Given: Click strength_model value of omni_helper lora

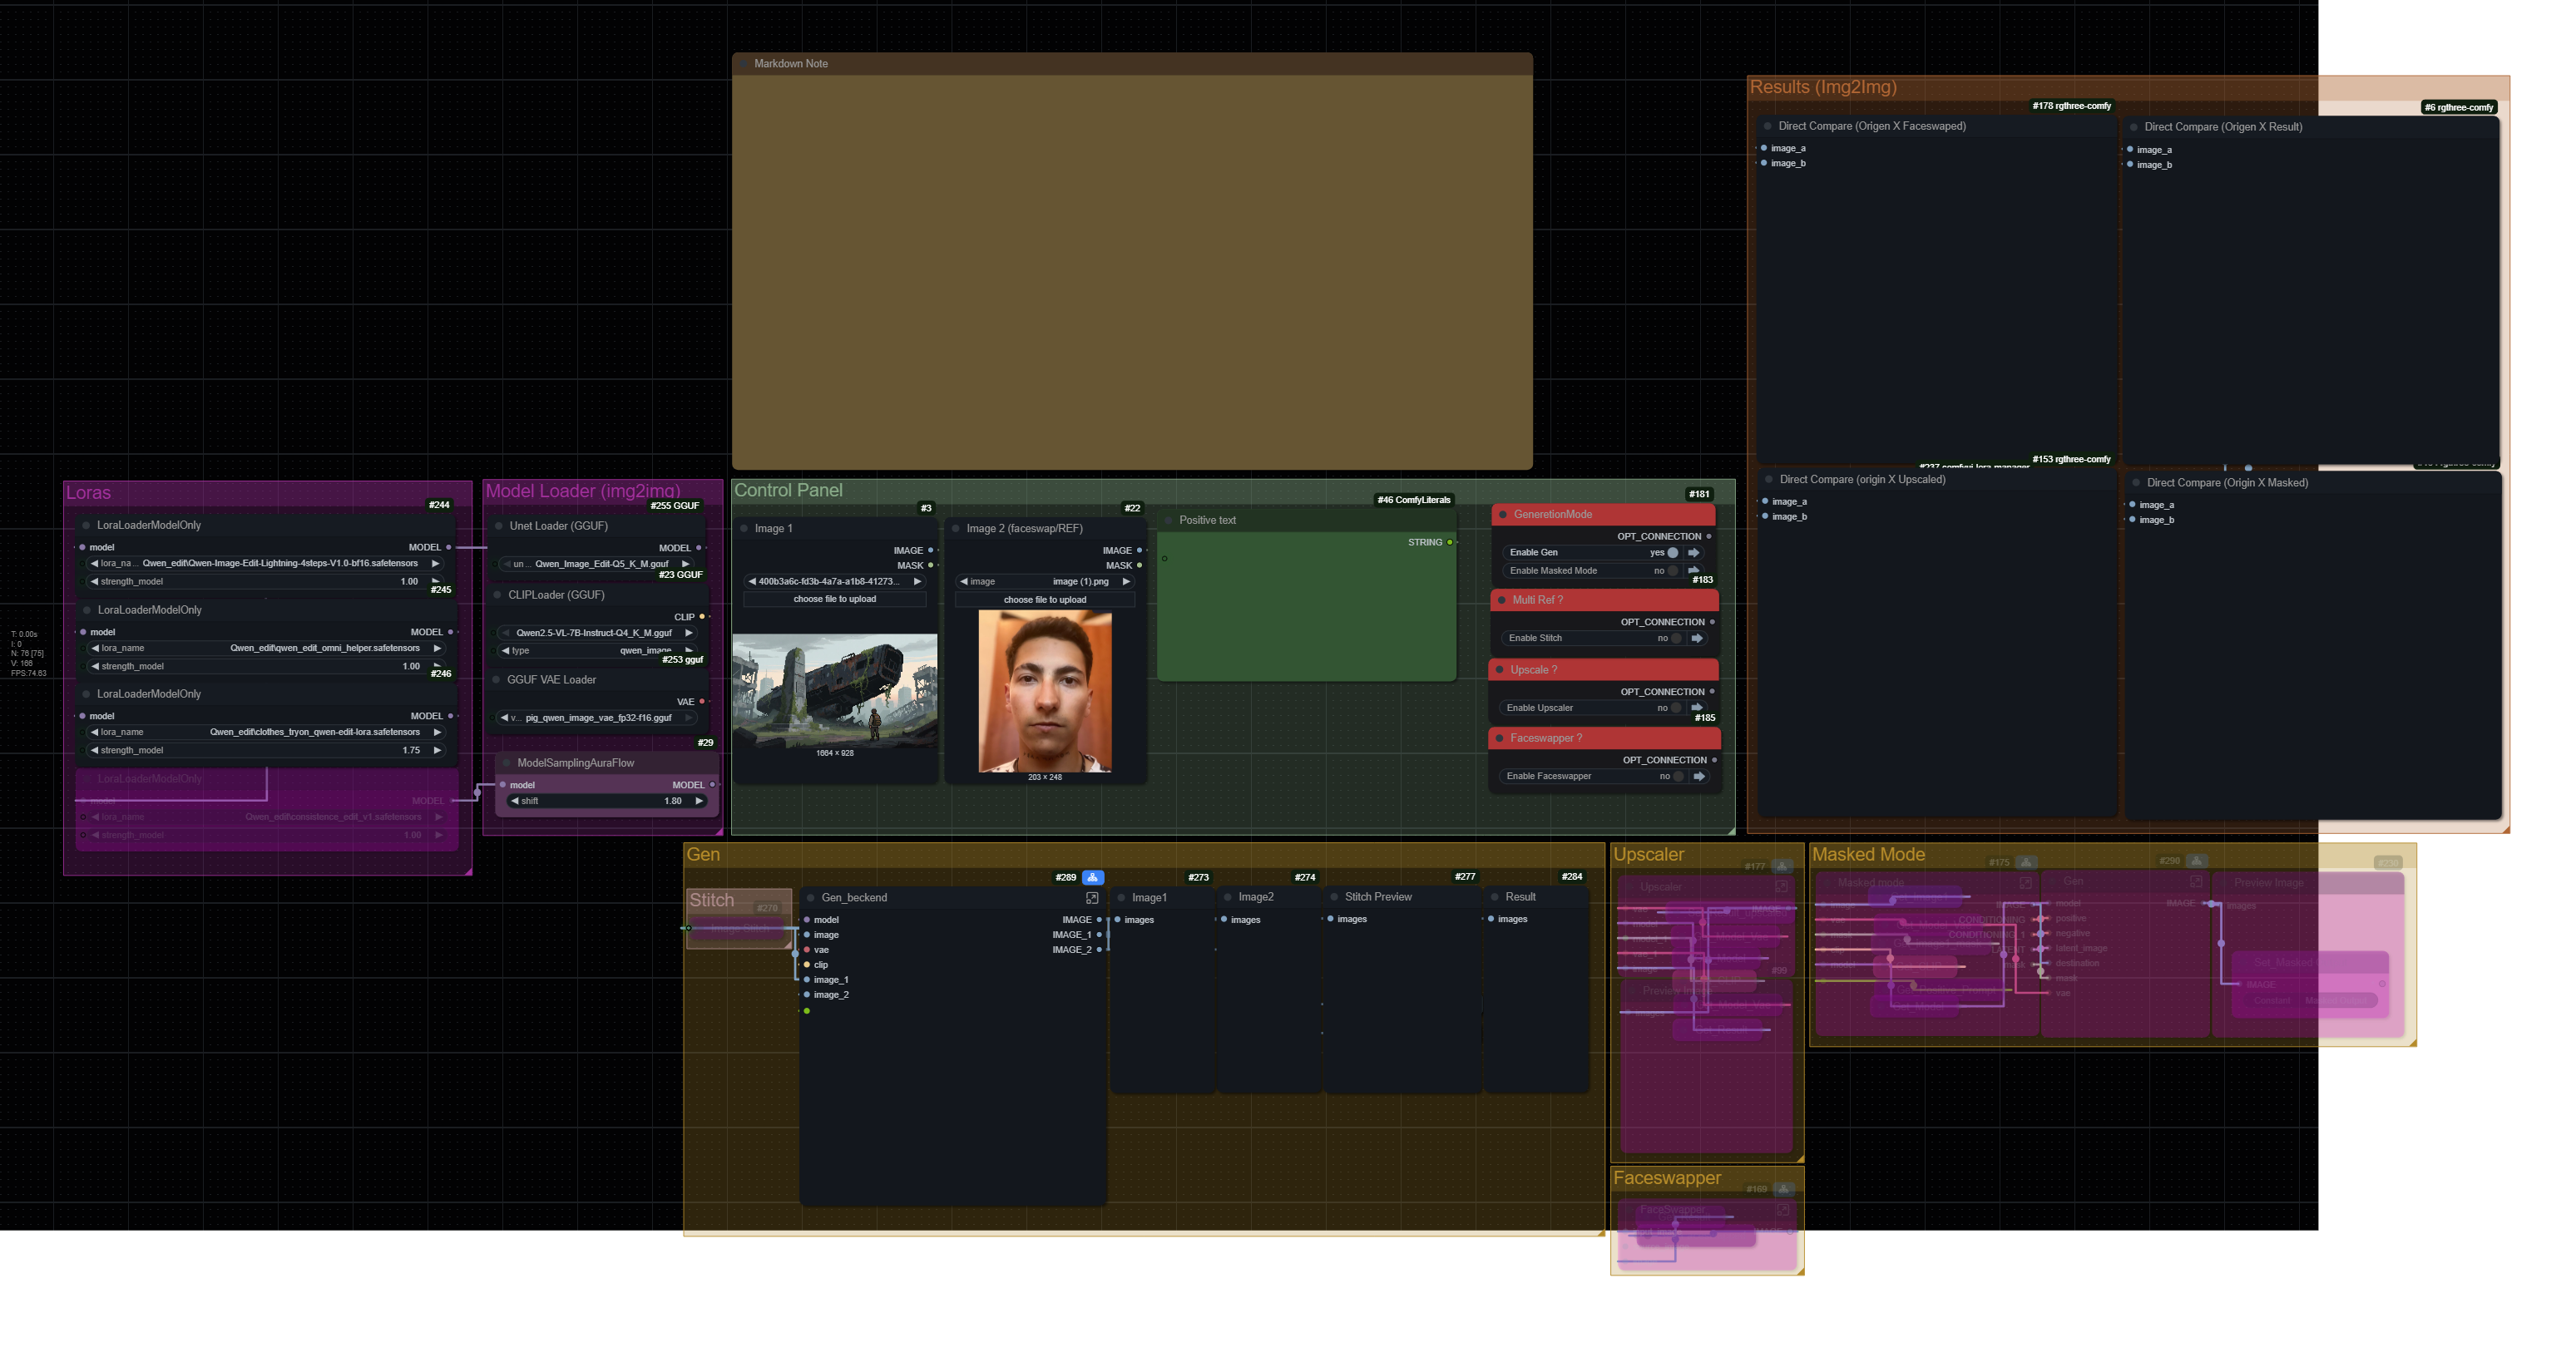Looking at the screenshot, I should coord(266,666).
